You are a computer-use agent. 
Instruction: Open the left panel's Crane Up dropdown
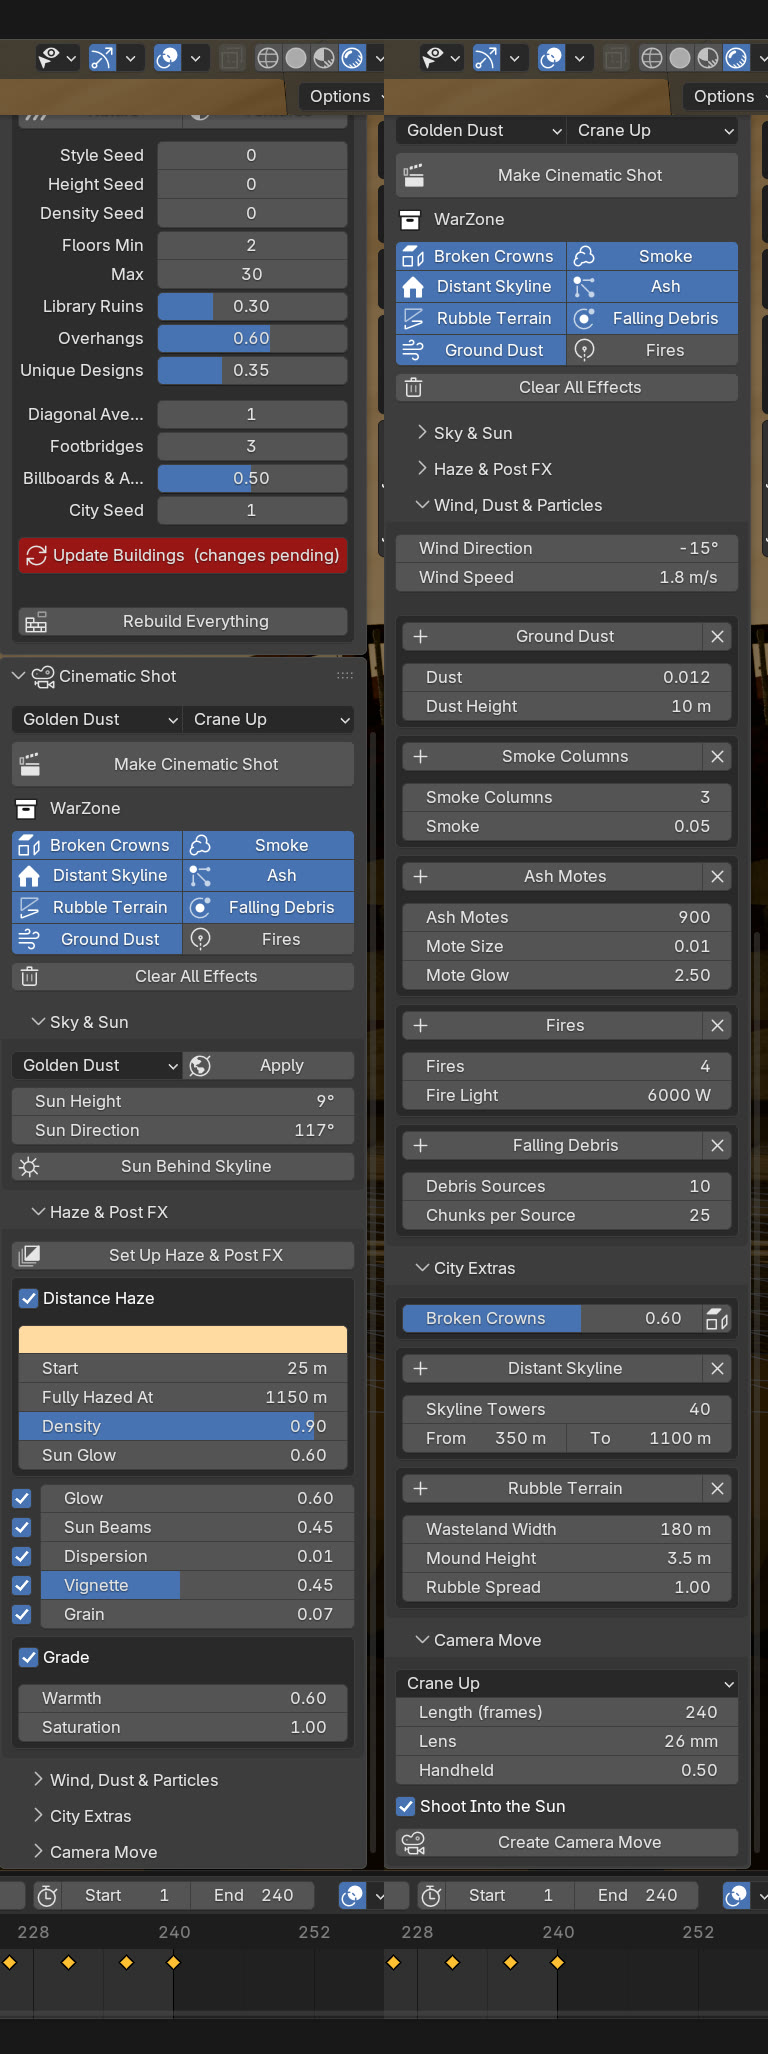tap(268, 720)
